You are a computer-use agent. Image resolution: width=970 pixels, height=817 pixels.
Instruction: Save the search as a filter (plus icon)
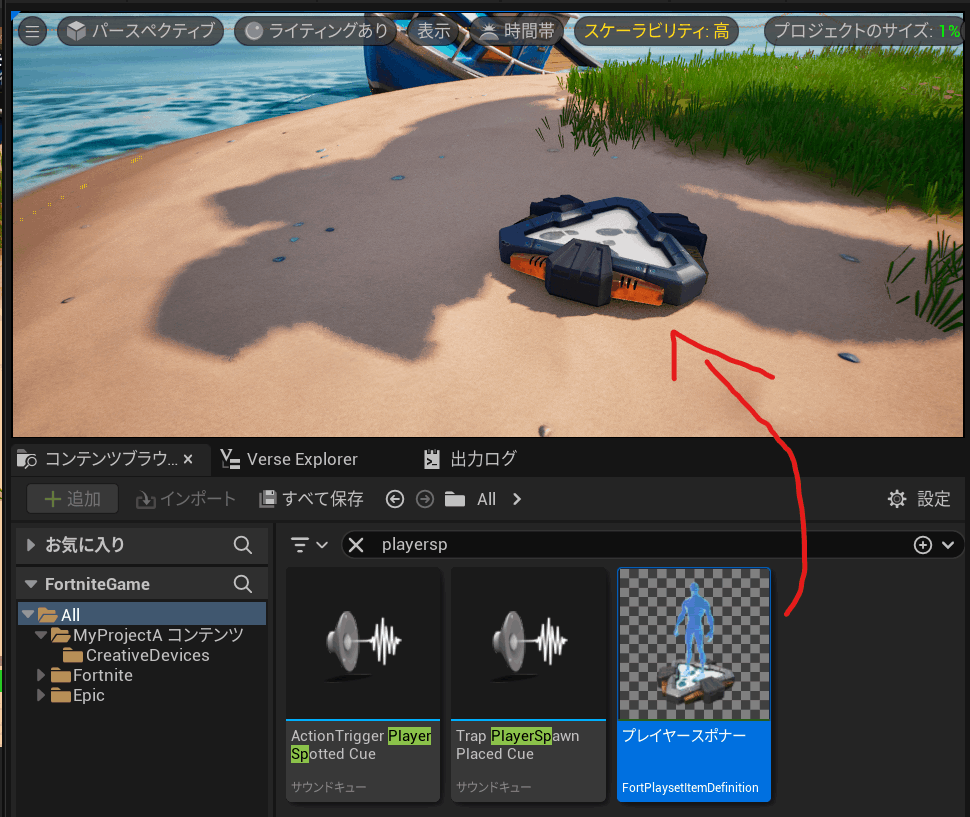coord(923,545)
